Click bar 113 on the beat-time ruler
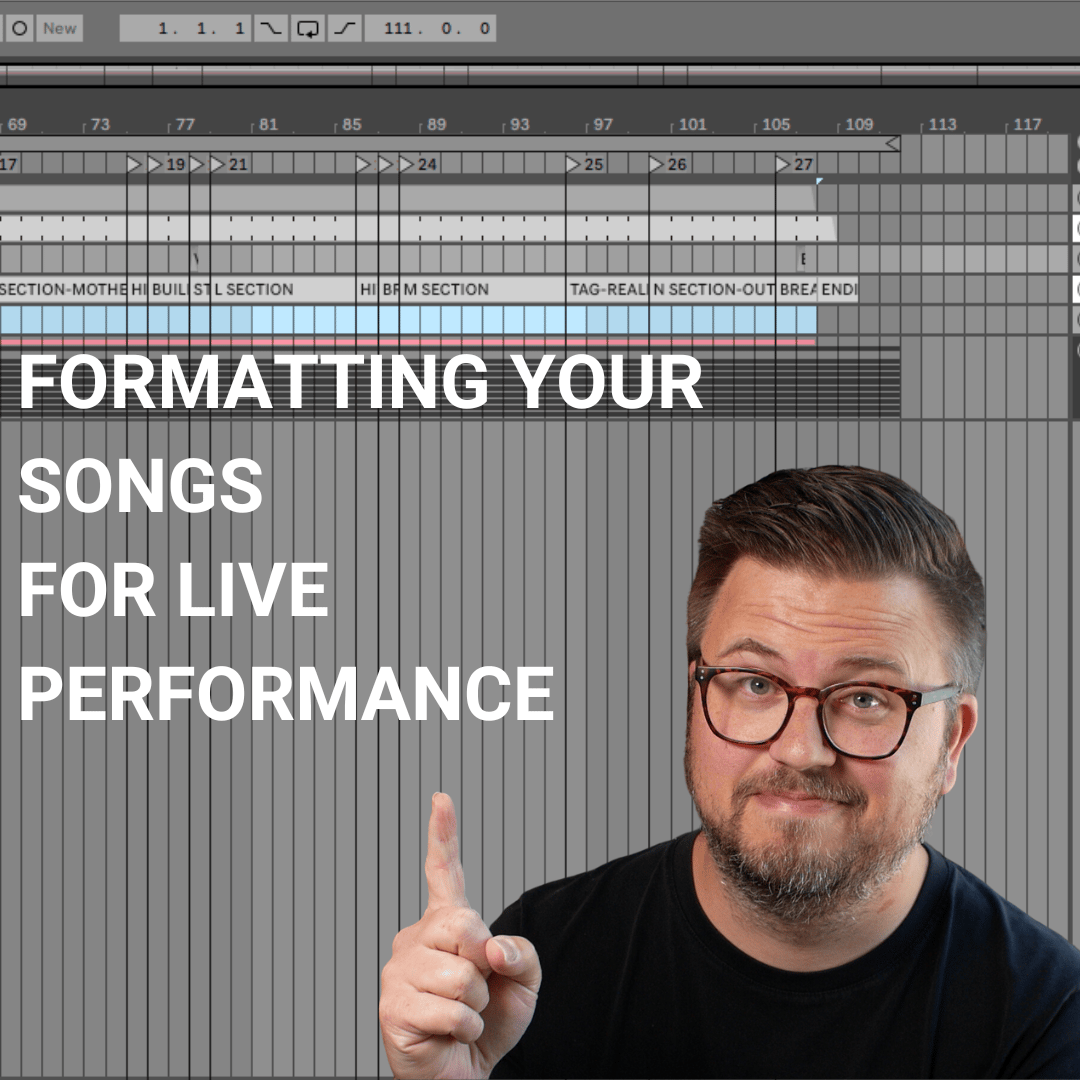 942,125
